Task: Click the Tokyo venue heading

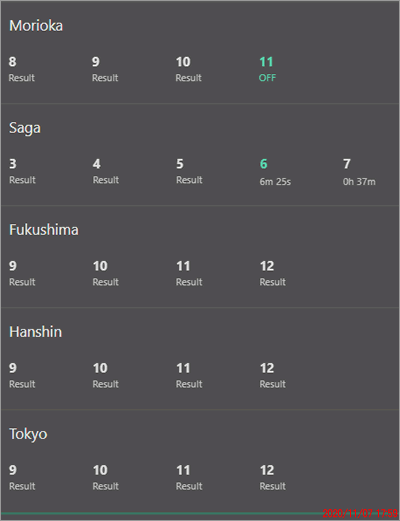Action: pyautogui.click(x=28, y=434)
